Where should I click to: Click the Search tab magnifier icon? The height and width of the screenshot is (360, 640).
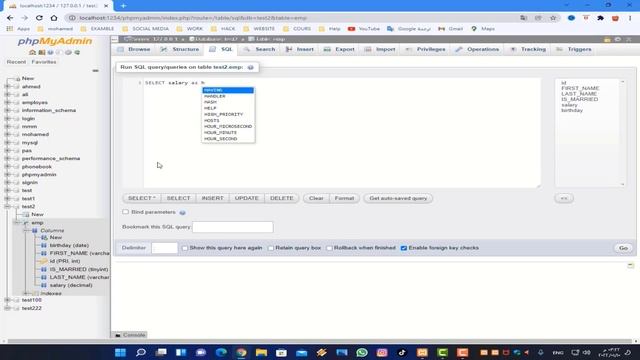pyautogui.click(x=247, y=49)
